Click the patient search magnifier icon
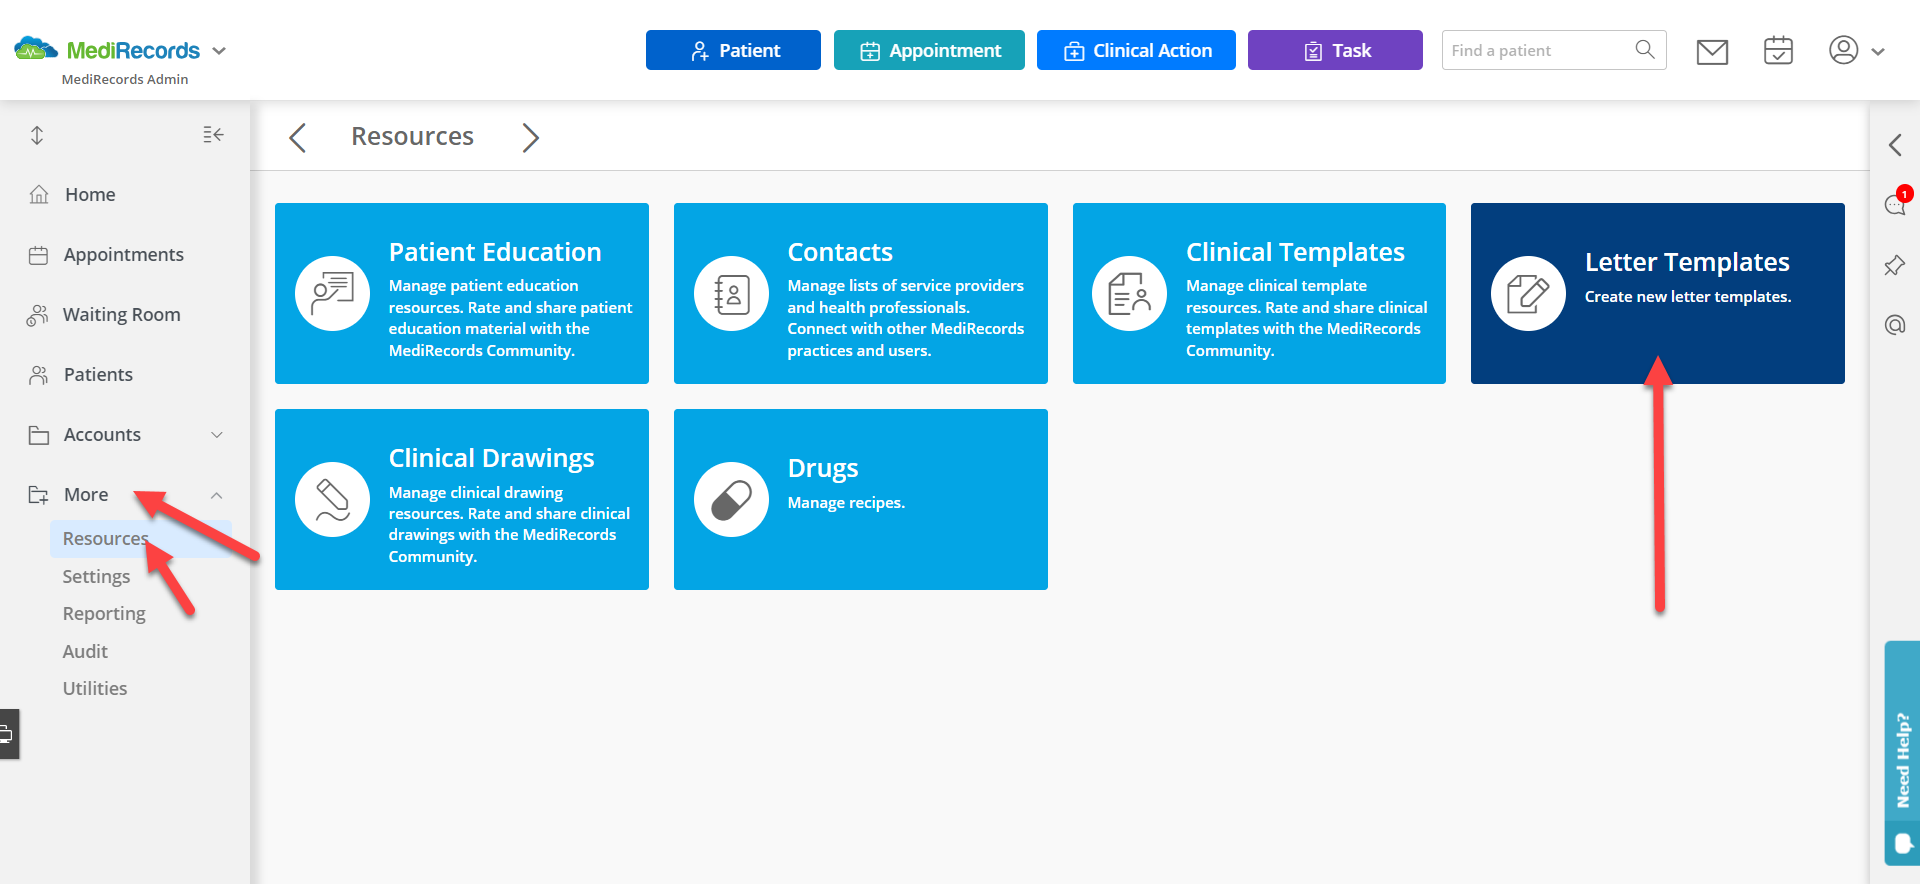Viewport: 1920px width, 884px height. coord(1644,49)
